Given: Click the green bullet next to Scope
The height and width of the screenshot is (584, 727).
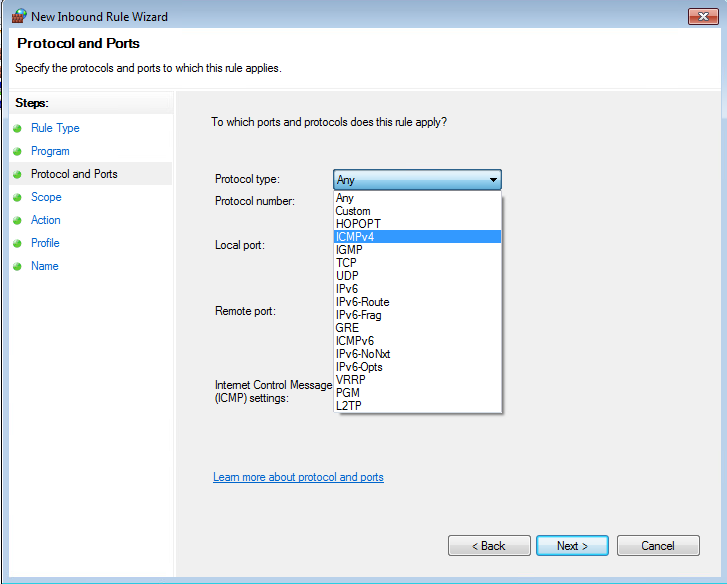Looking at the screenshot, I should point(18,197).
